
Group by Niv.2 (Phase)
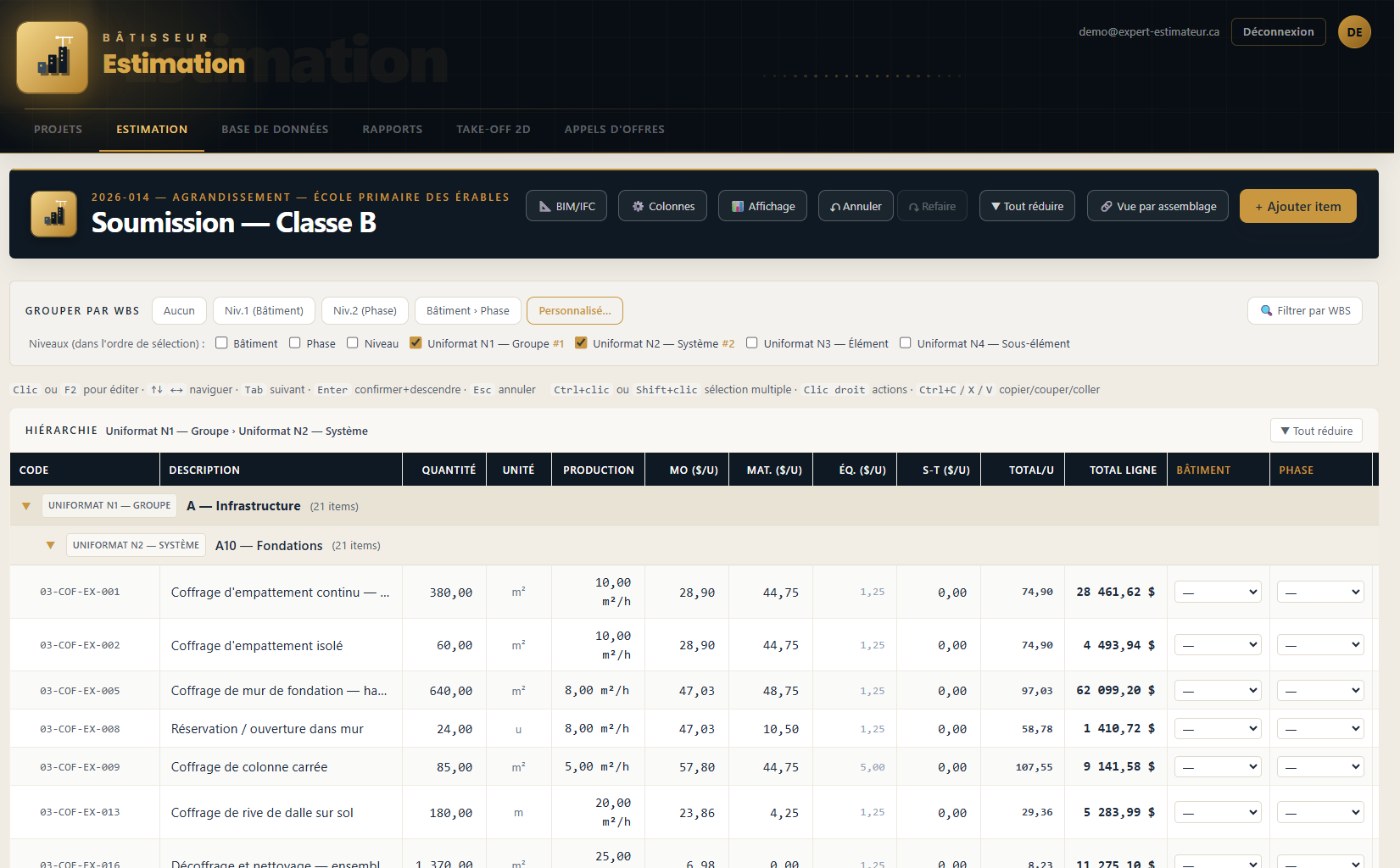point(365,310)
